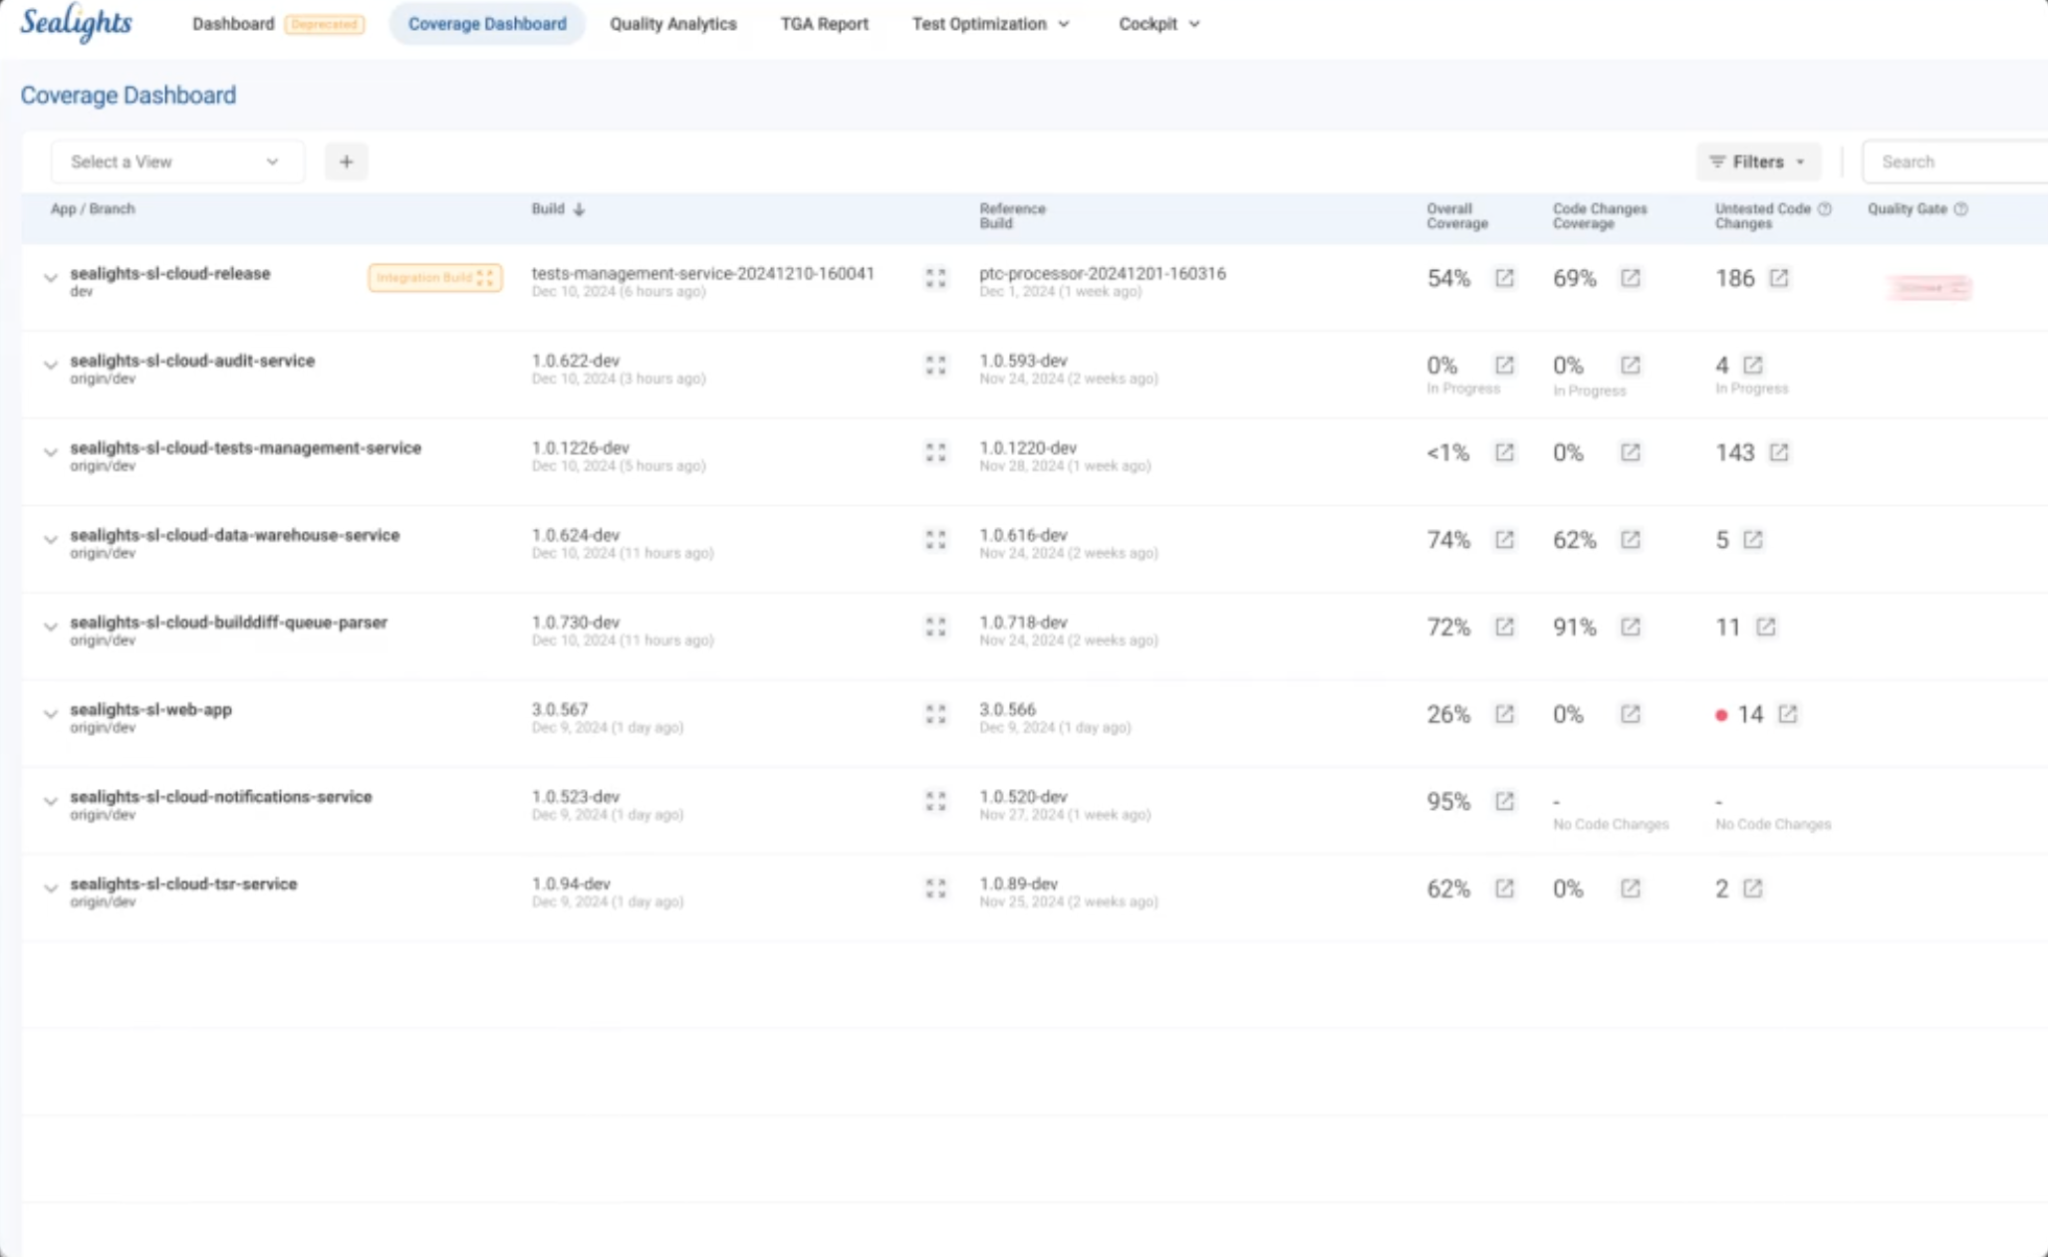Open untested code link next to 143

[x=1778, y=452]
